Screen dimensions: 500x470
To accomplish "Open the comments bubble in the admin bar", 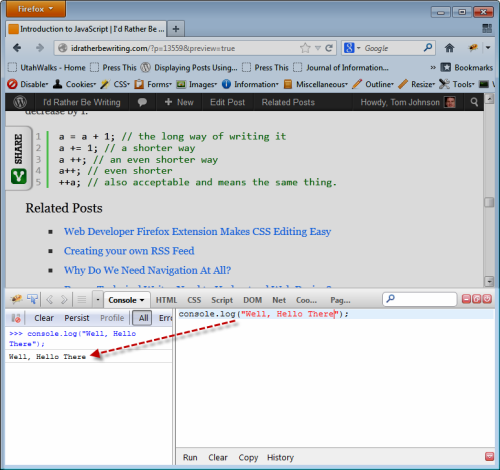I will (x=142, y=102).
